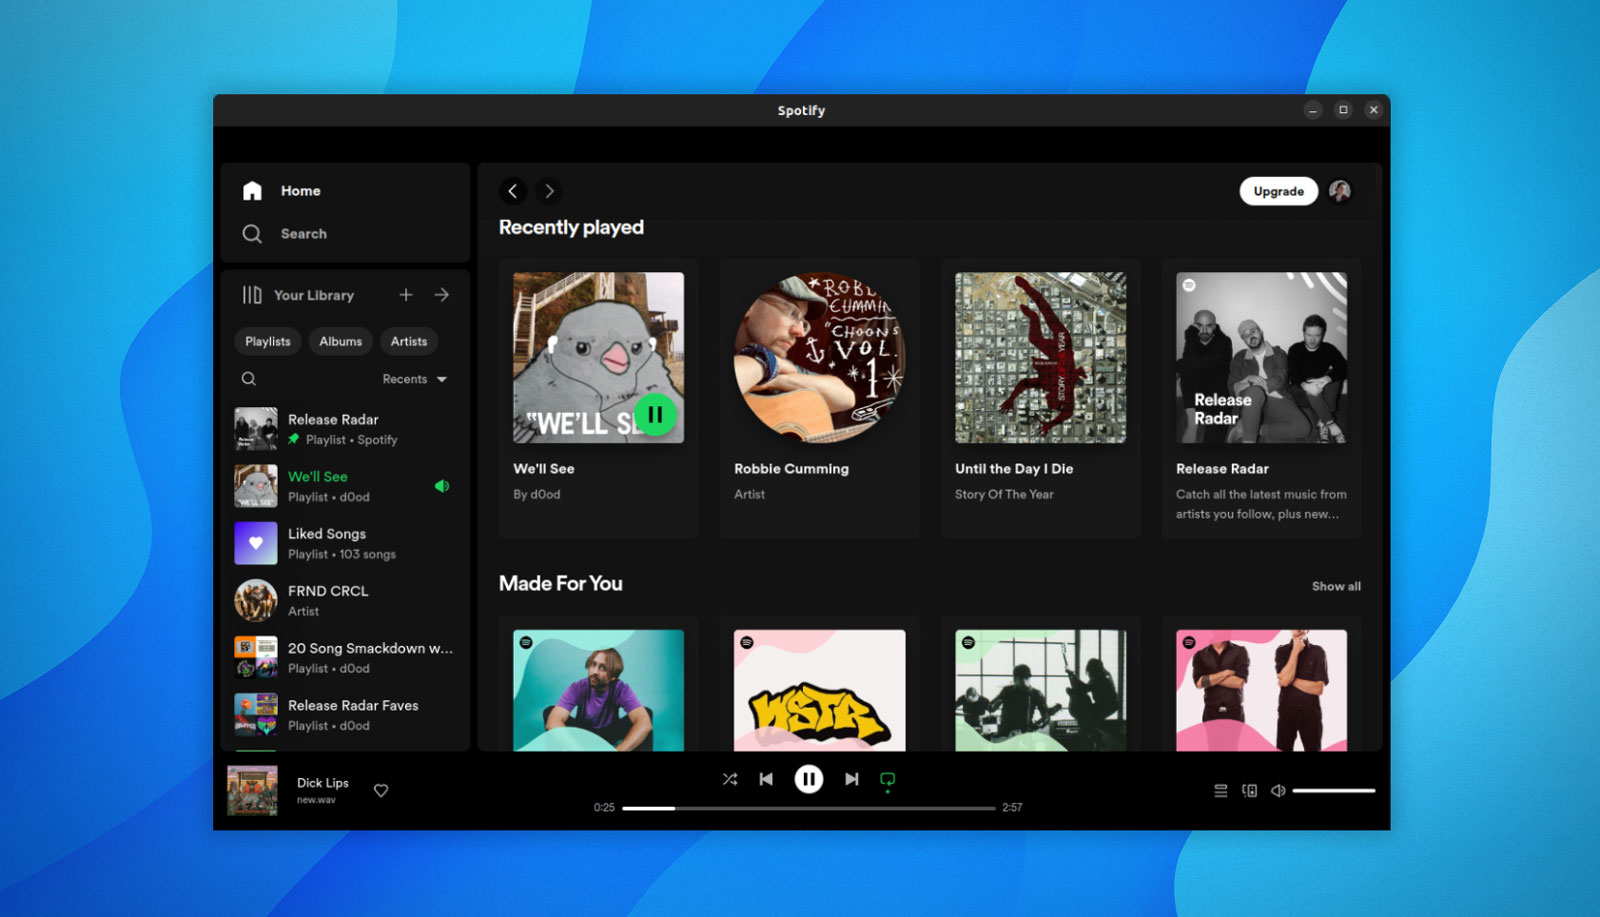Filter library by Albums
The image size is (1600, 917).
pyautogui.click(x=341, y=342)
